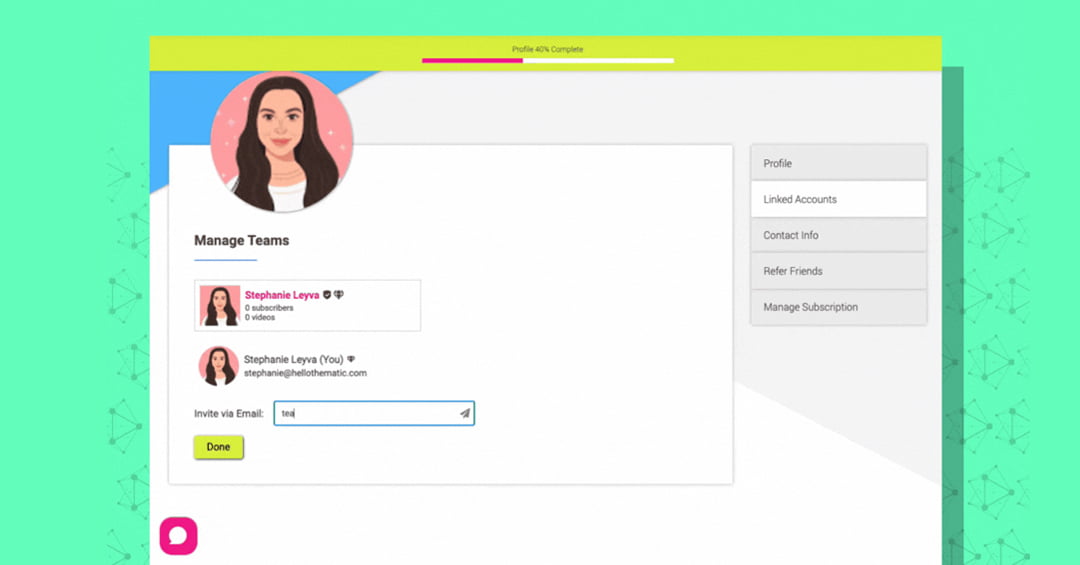Click the round member avatar
1080x565 pixels.
(x=218, y=366)
